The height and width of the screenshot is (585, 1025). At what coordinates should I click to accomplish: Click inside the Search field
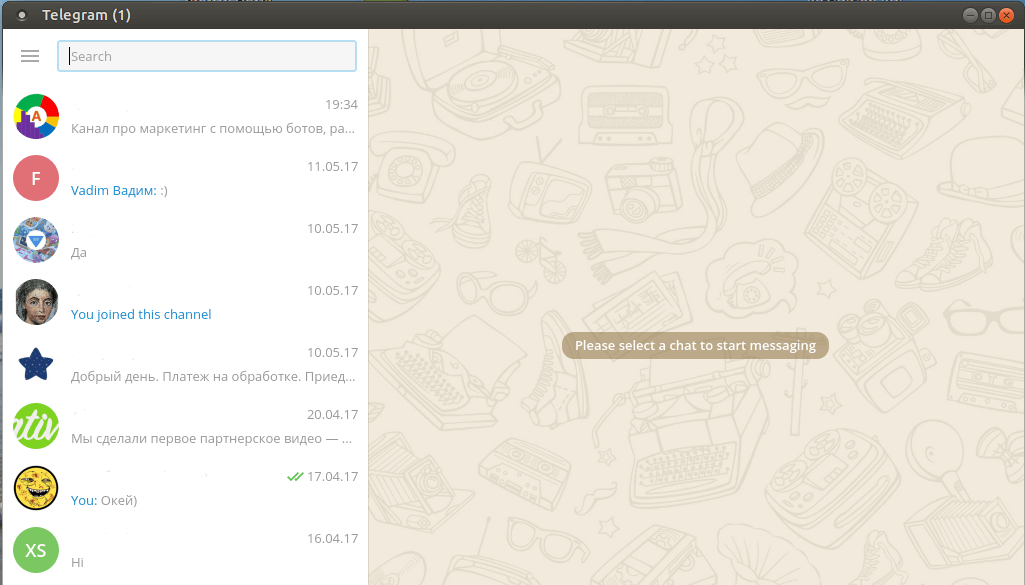click(x=206, y=56)
